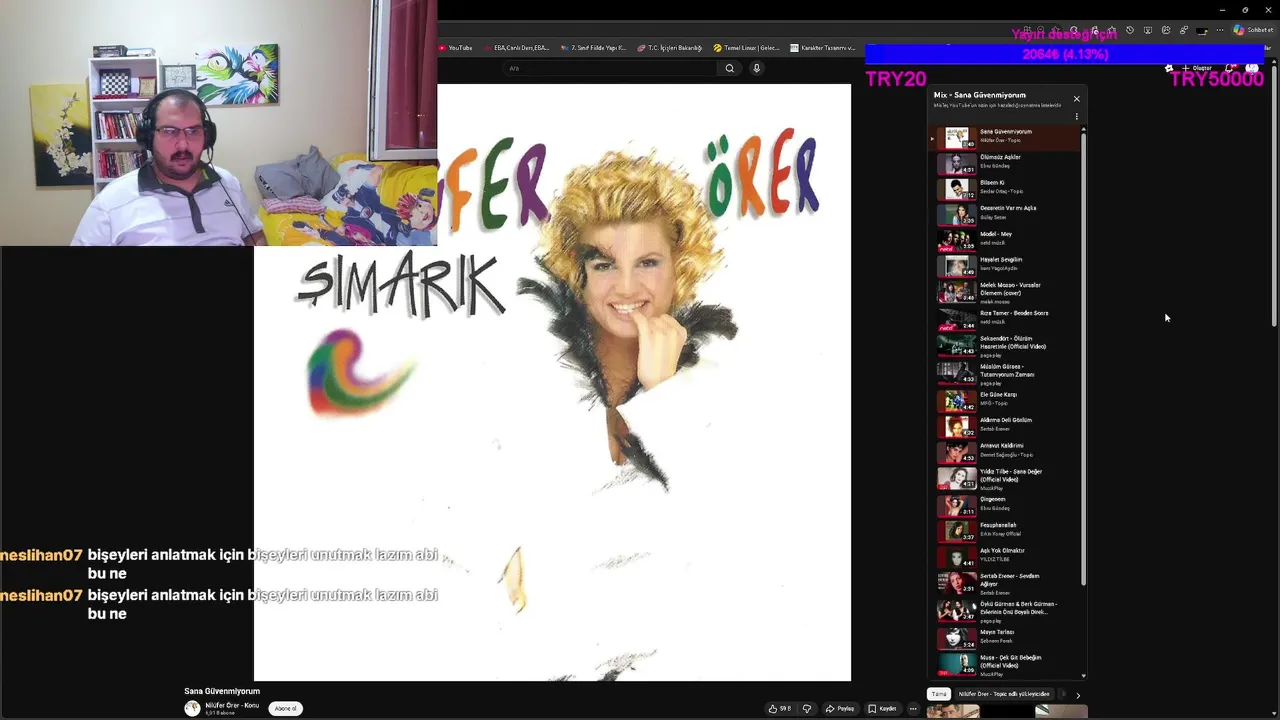Like the video with thumbs up
Image resolution: width=1280 pixels, height=720 pixels.
[779, 708]
